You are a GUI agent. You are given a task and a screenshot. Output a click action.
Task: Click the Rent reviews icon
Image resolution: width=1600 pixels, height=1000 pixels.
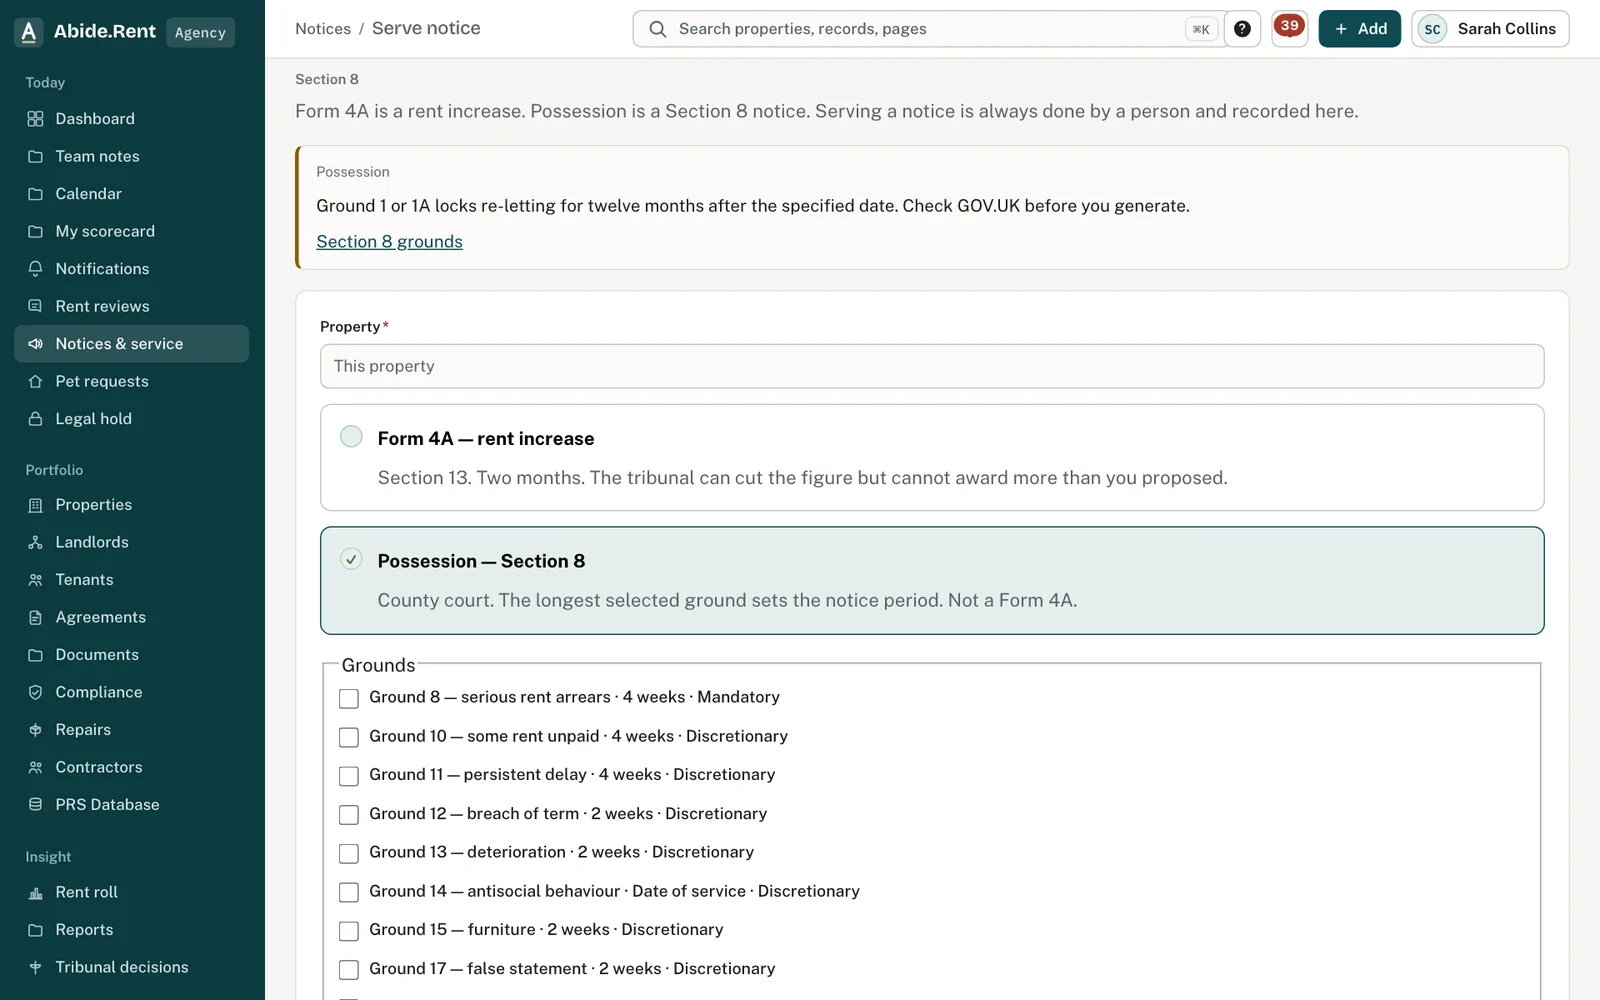pos(35,306)
